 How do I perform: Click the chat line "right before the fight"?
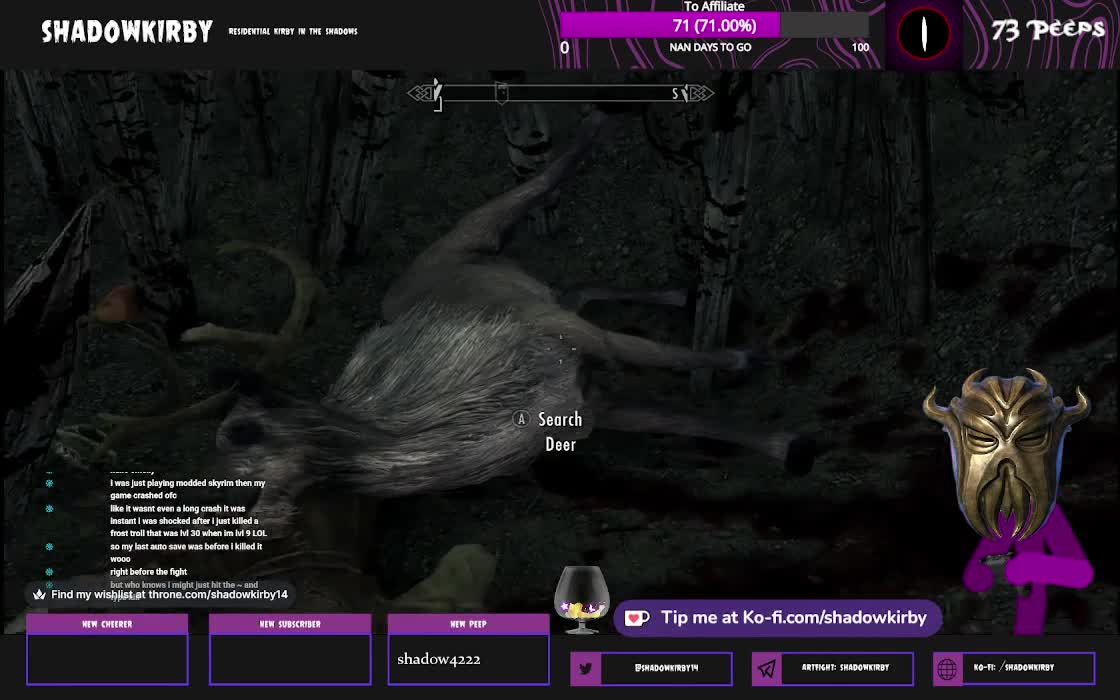[x=149, y=572]
